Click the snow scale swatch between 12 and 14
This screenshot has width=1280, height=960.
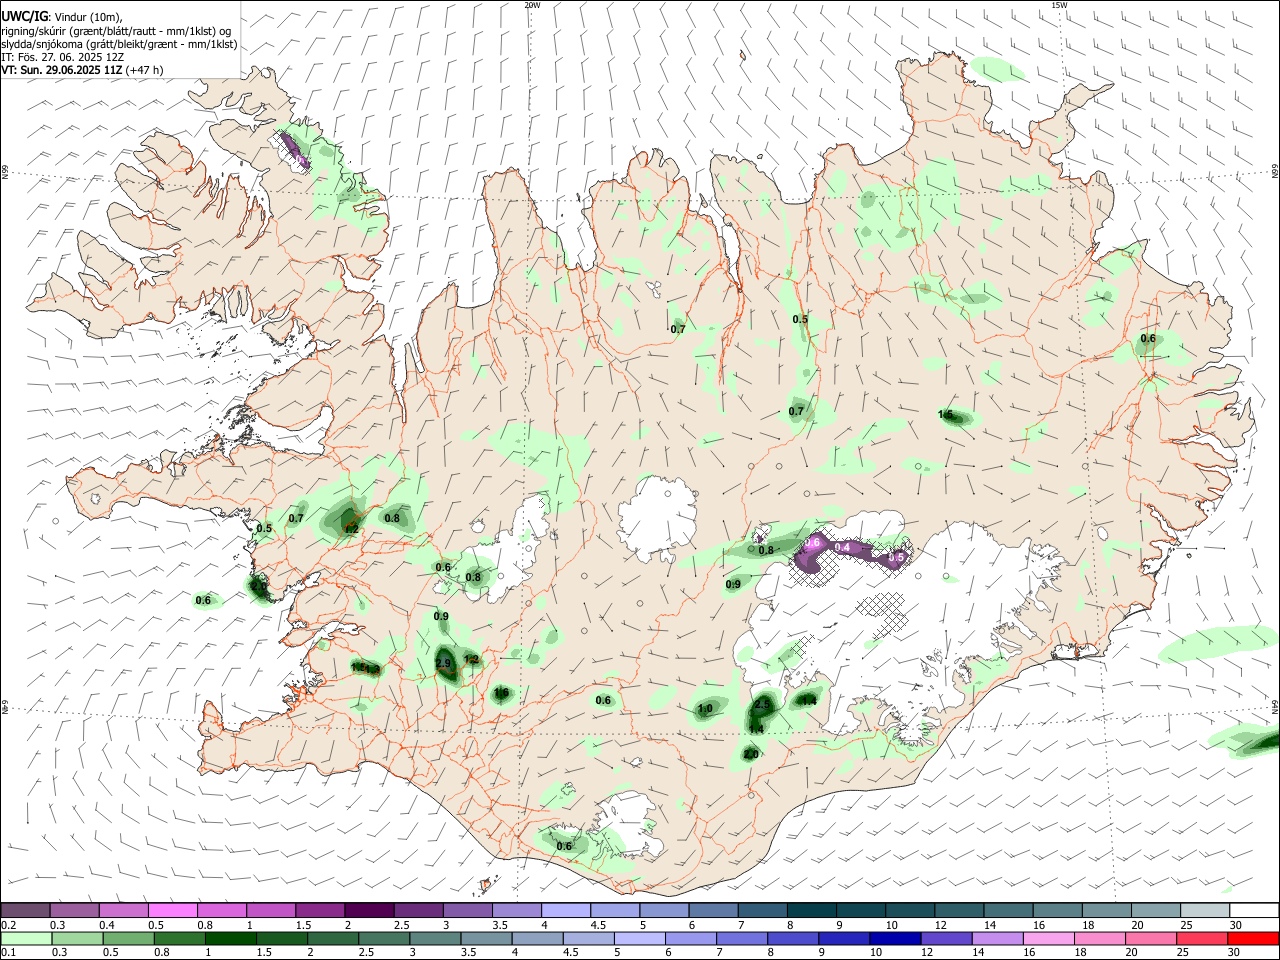(959, 910)
